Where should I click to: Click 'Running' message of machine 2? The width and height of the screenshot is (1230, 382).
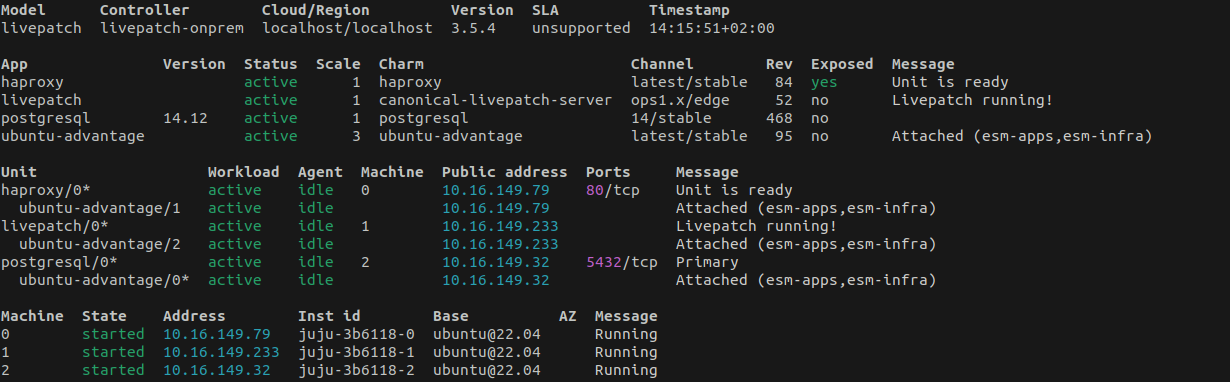pos(626,370)
